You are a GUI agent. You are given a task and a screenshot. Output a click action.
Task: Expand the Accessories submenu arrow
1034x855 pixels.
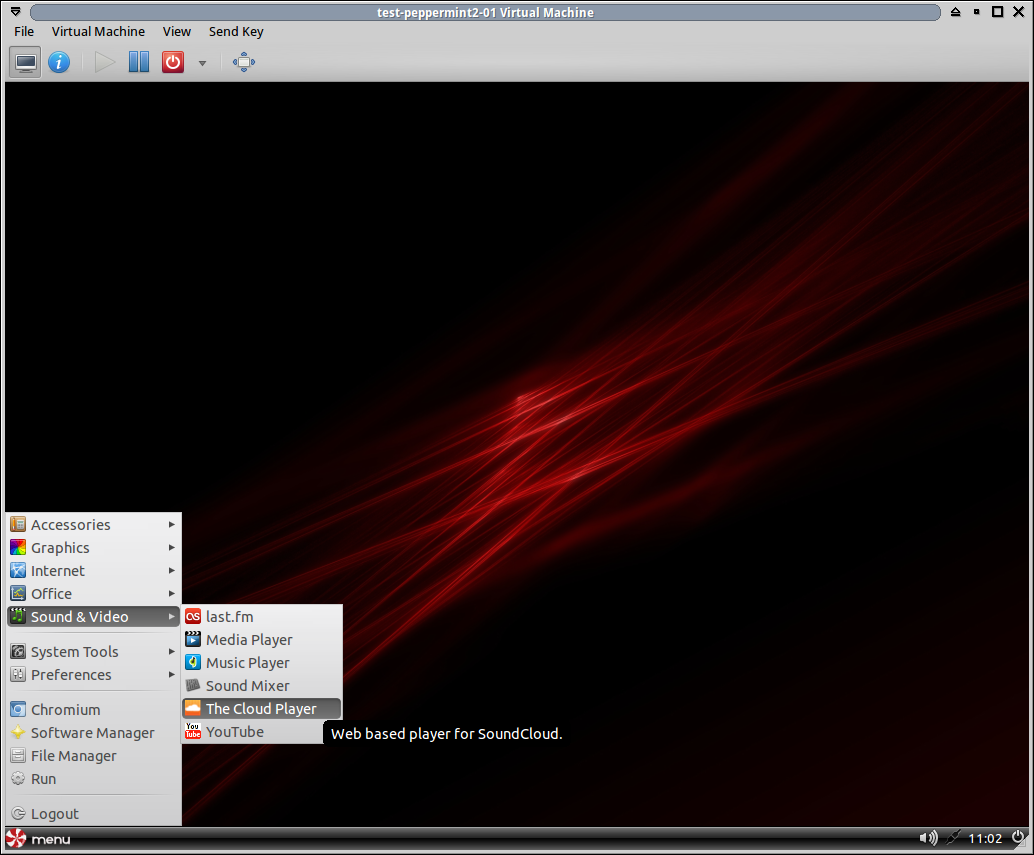pos(171,525)
